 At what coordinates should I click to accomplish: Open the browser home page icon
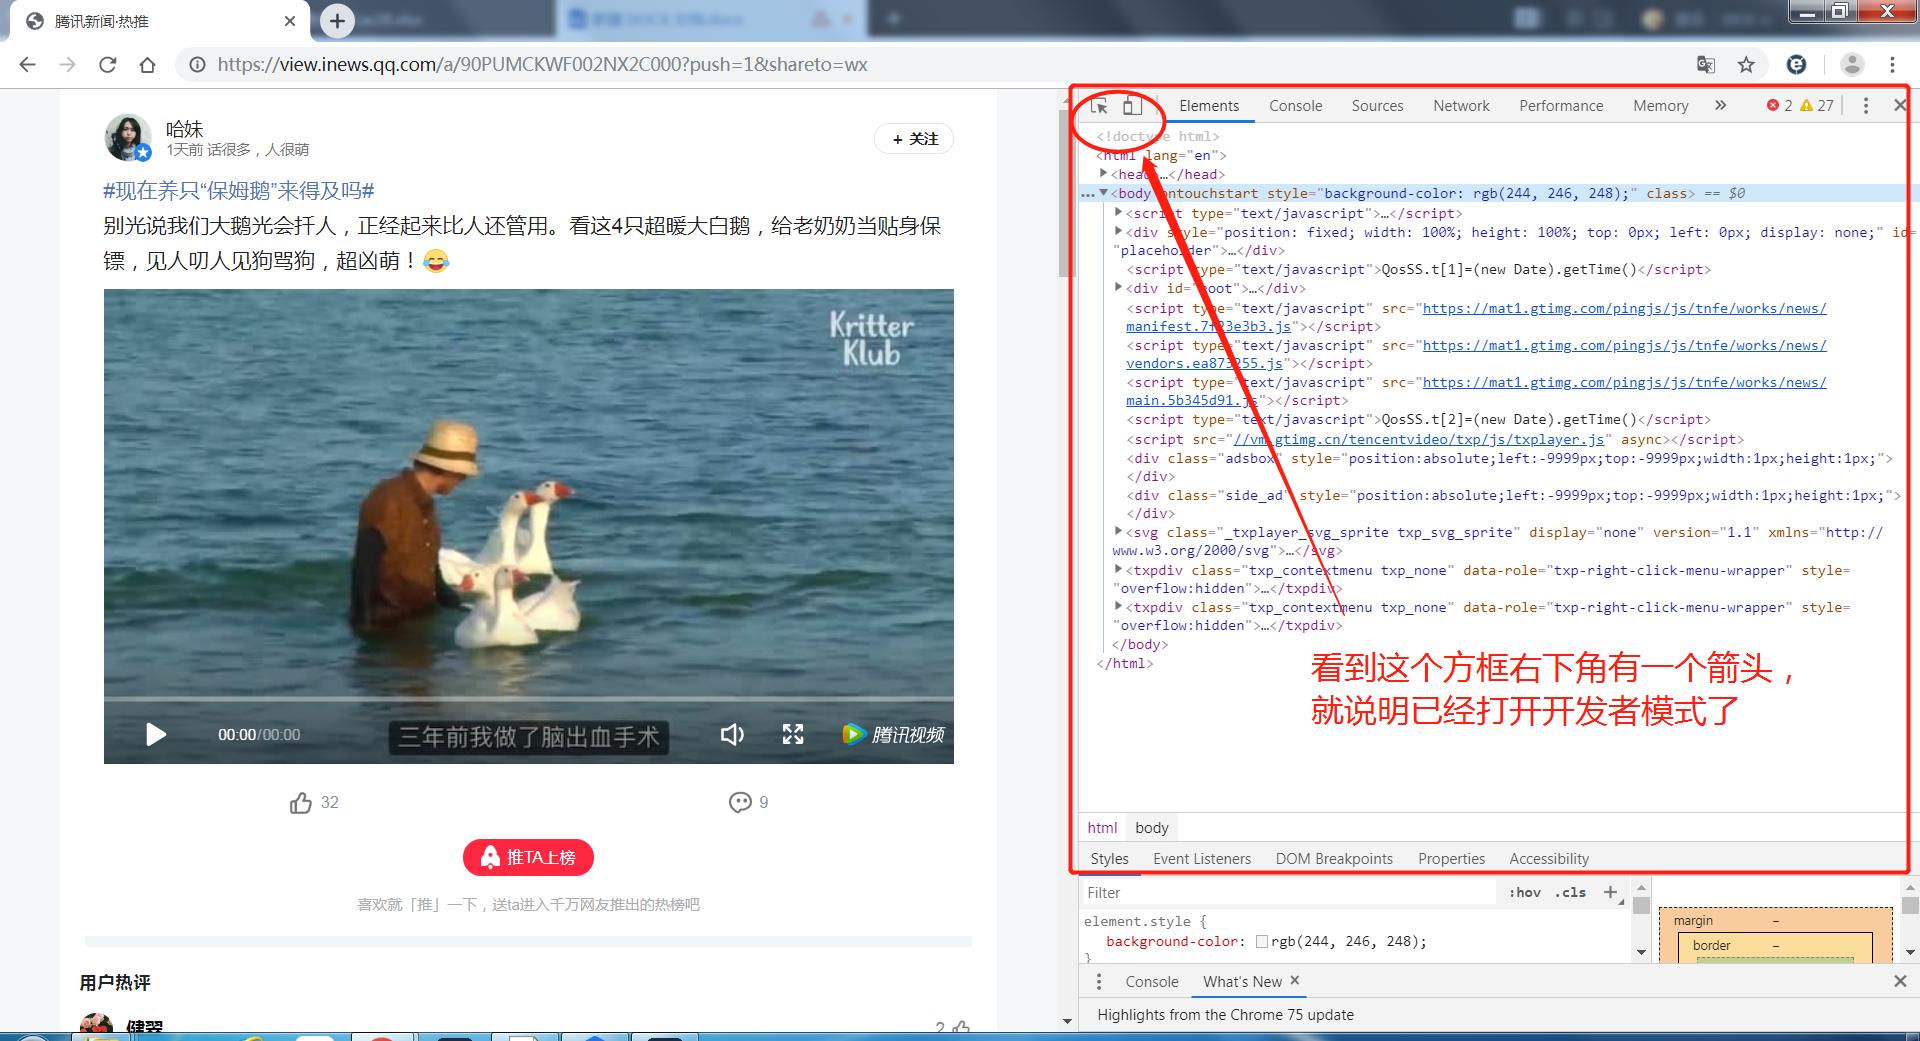point(147,65)
